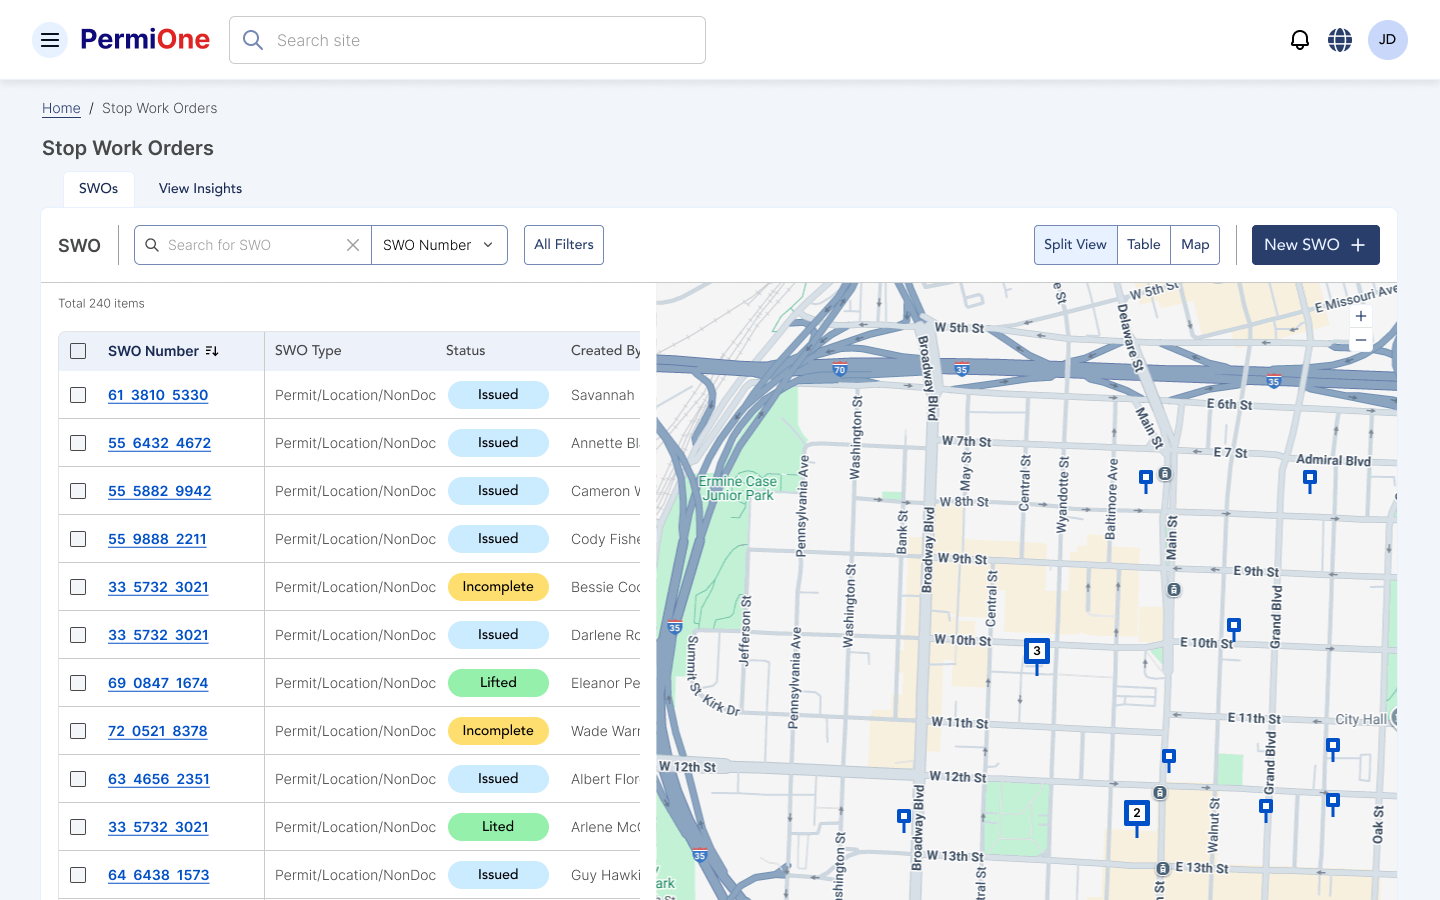Image resolution: width=1440 pixels, height=900 pixels.
Task: Click the map cluster marker labeled 3
Action: (1037, 652)
